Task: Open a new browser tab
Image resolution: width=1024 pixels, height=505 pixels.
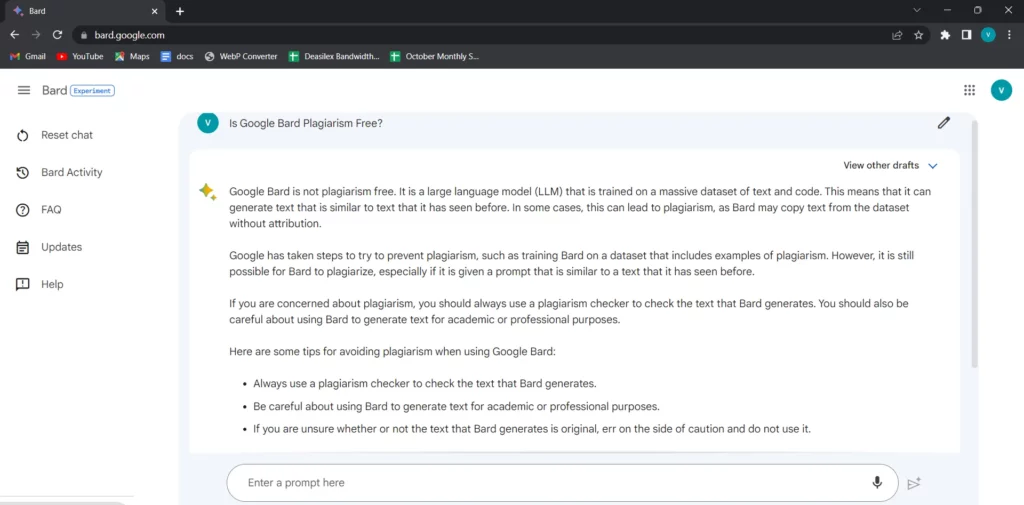Action: pos(180,11)
